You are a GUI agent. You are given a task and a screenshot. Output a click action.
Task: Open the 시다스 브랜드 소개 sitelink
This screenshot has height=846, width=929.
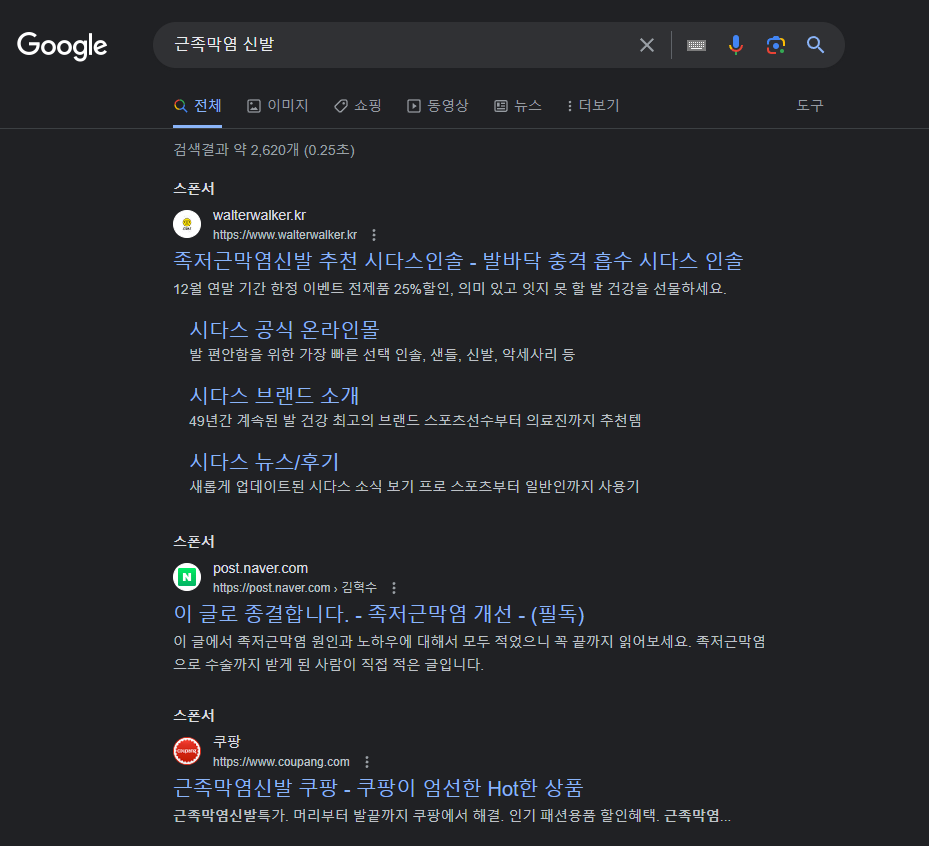277,395
